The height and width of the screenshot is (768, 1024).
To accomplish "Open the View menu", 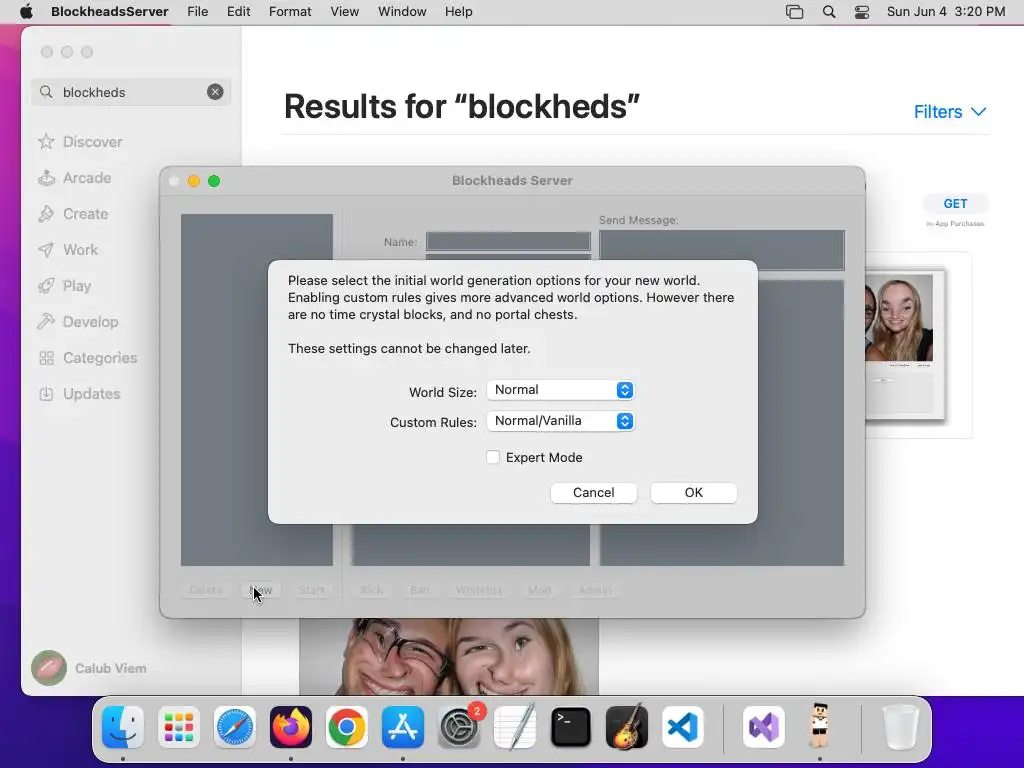I will click(344, 12).
